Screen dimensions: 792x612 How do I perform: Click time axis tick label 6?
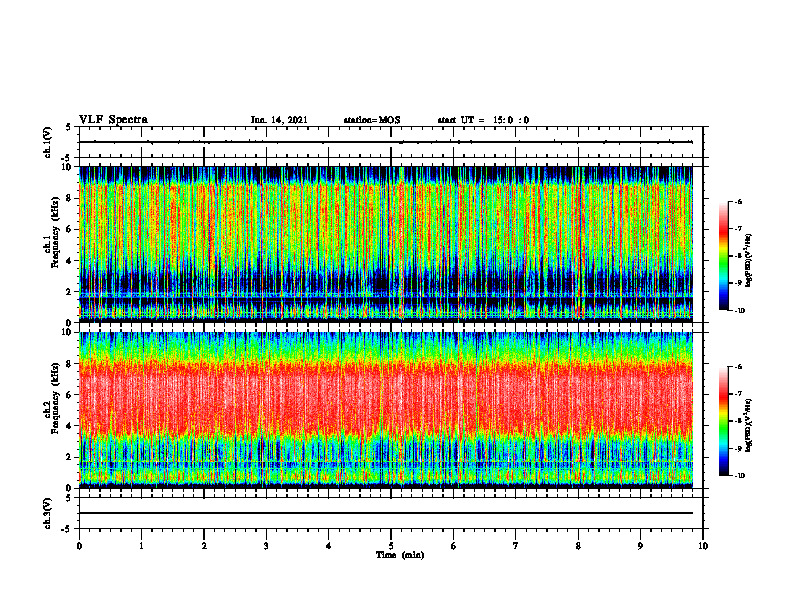(454, 546)
